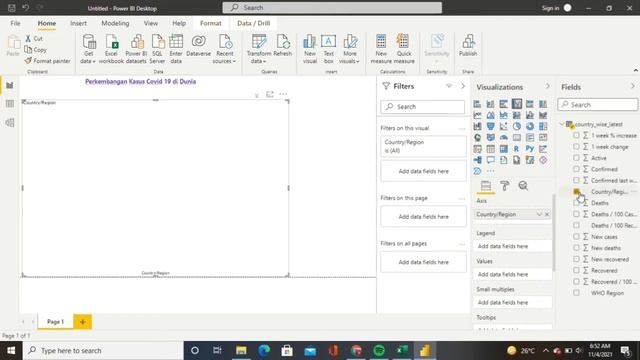Choose the R script visual
This screenshot has height=360, width=640.
click(x=517, y=149)
